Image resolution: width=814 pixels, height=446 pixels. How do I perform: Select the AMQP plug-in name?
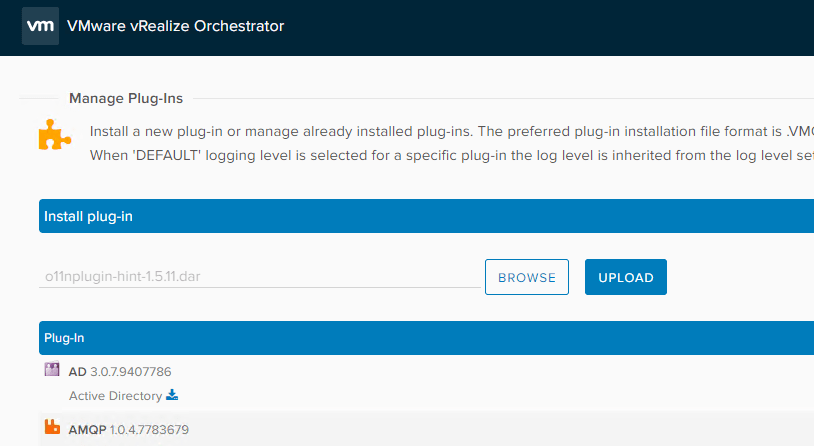pyautogui.click(x=87, y=430)
